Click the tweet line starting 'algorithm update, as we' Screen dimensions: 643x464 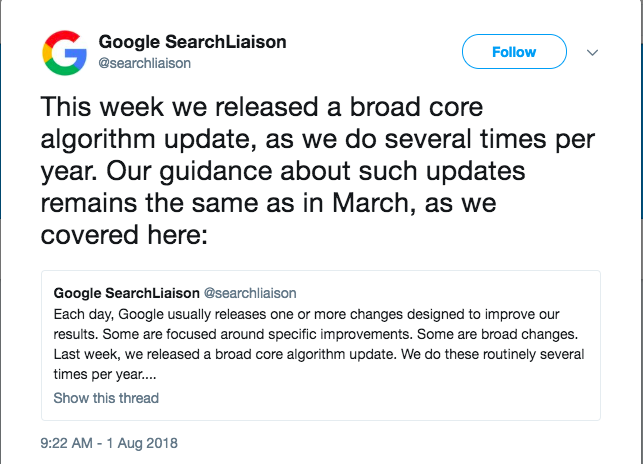[317, 139]
